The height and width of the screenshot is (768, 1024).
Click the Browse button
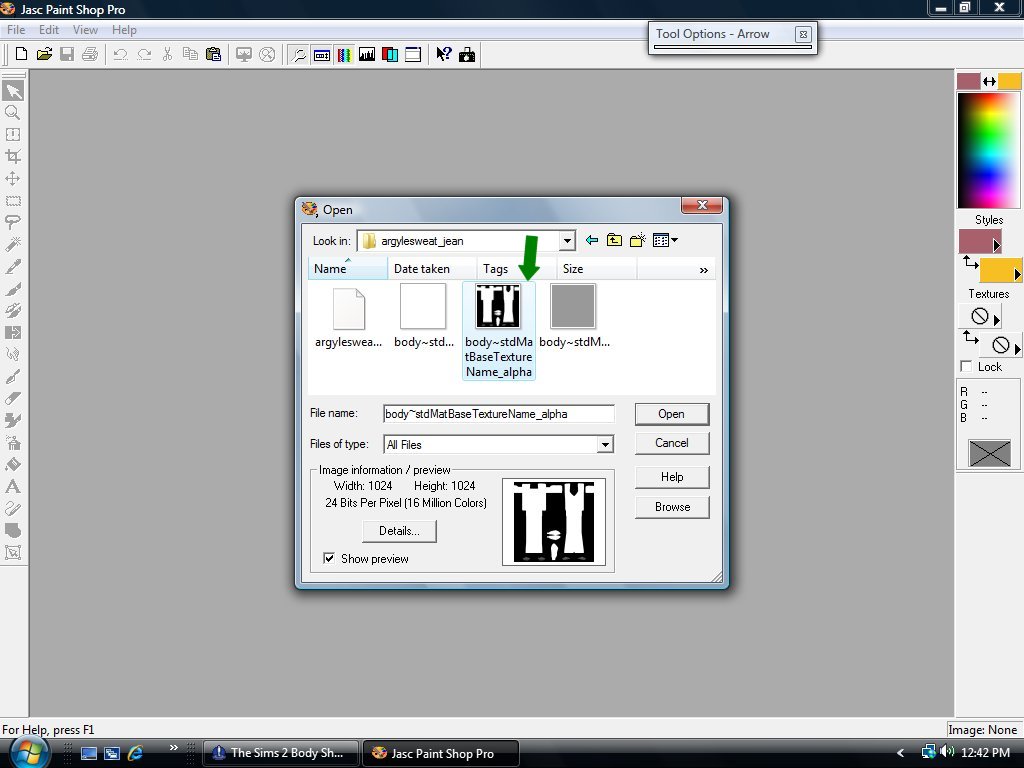(671, 507)
